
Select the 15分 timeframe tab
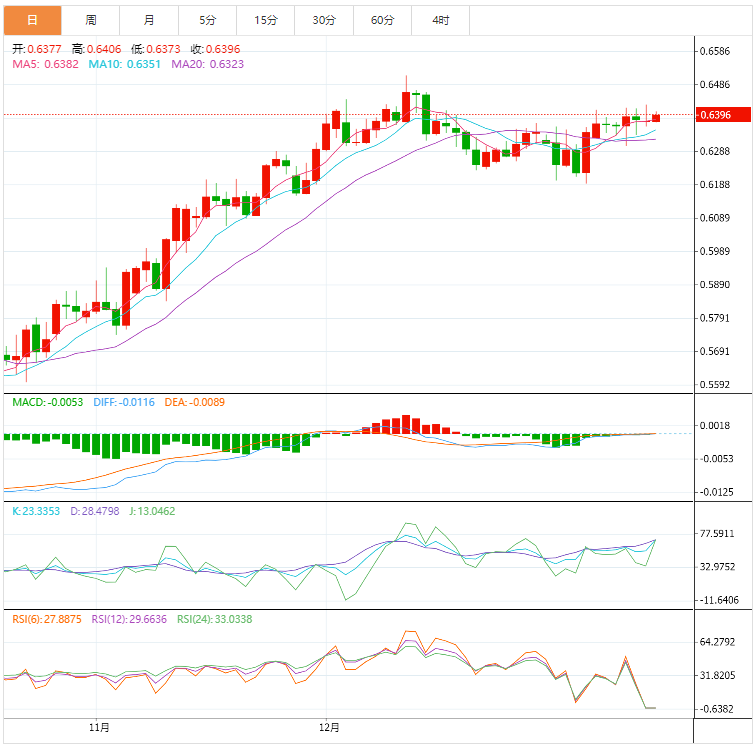tap(266, 20)
